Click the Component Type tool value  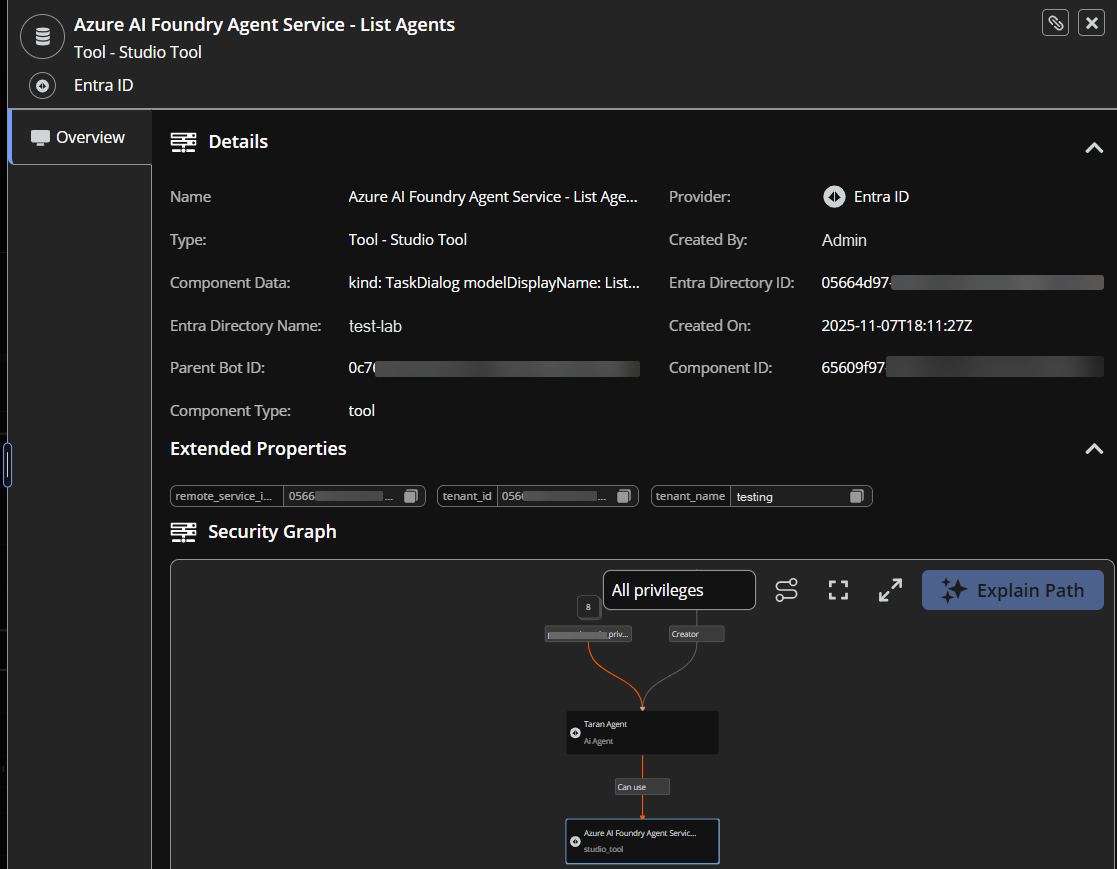click(x=361, y=411)
